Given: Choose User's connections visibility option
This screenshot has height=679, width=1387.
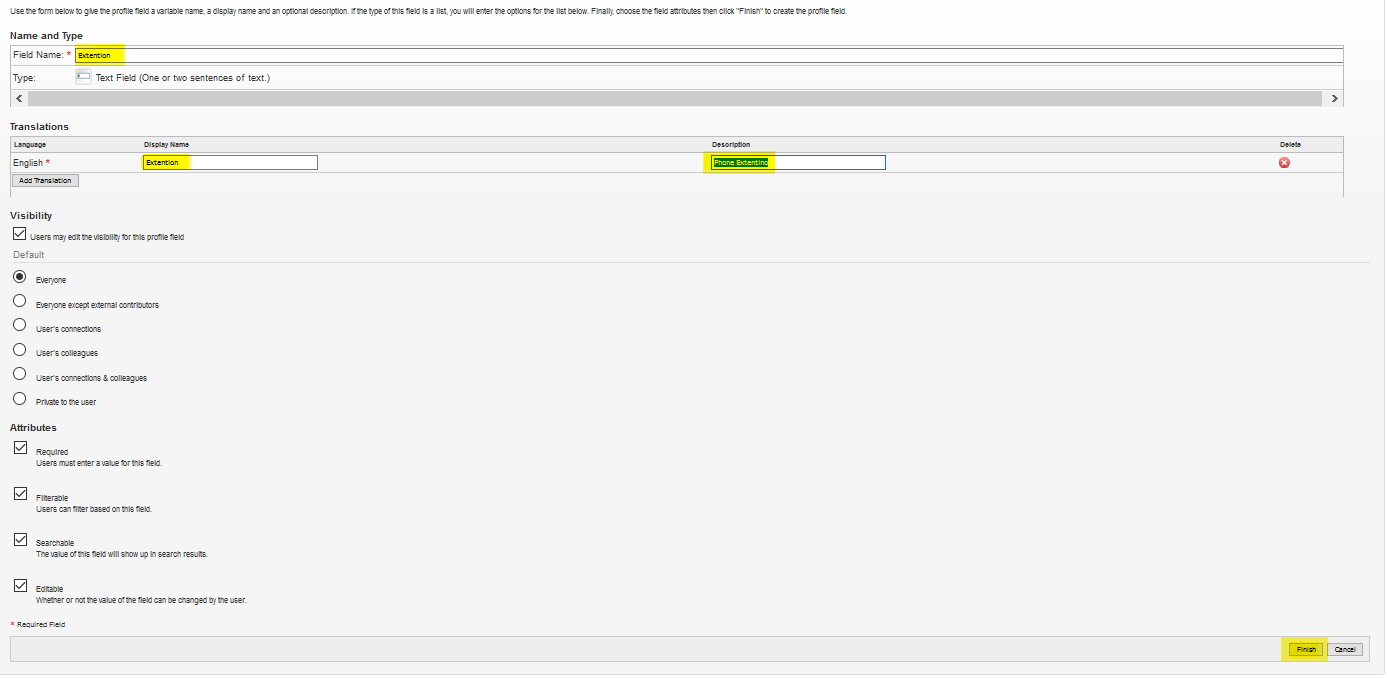Looking at the screenshot, I should 20,325.
